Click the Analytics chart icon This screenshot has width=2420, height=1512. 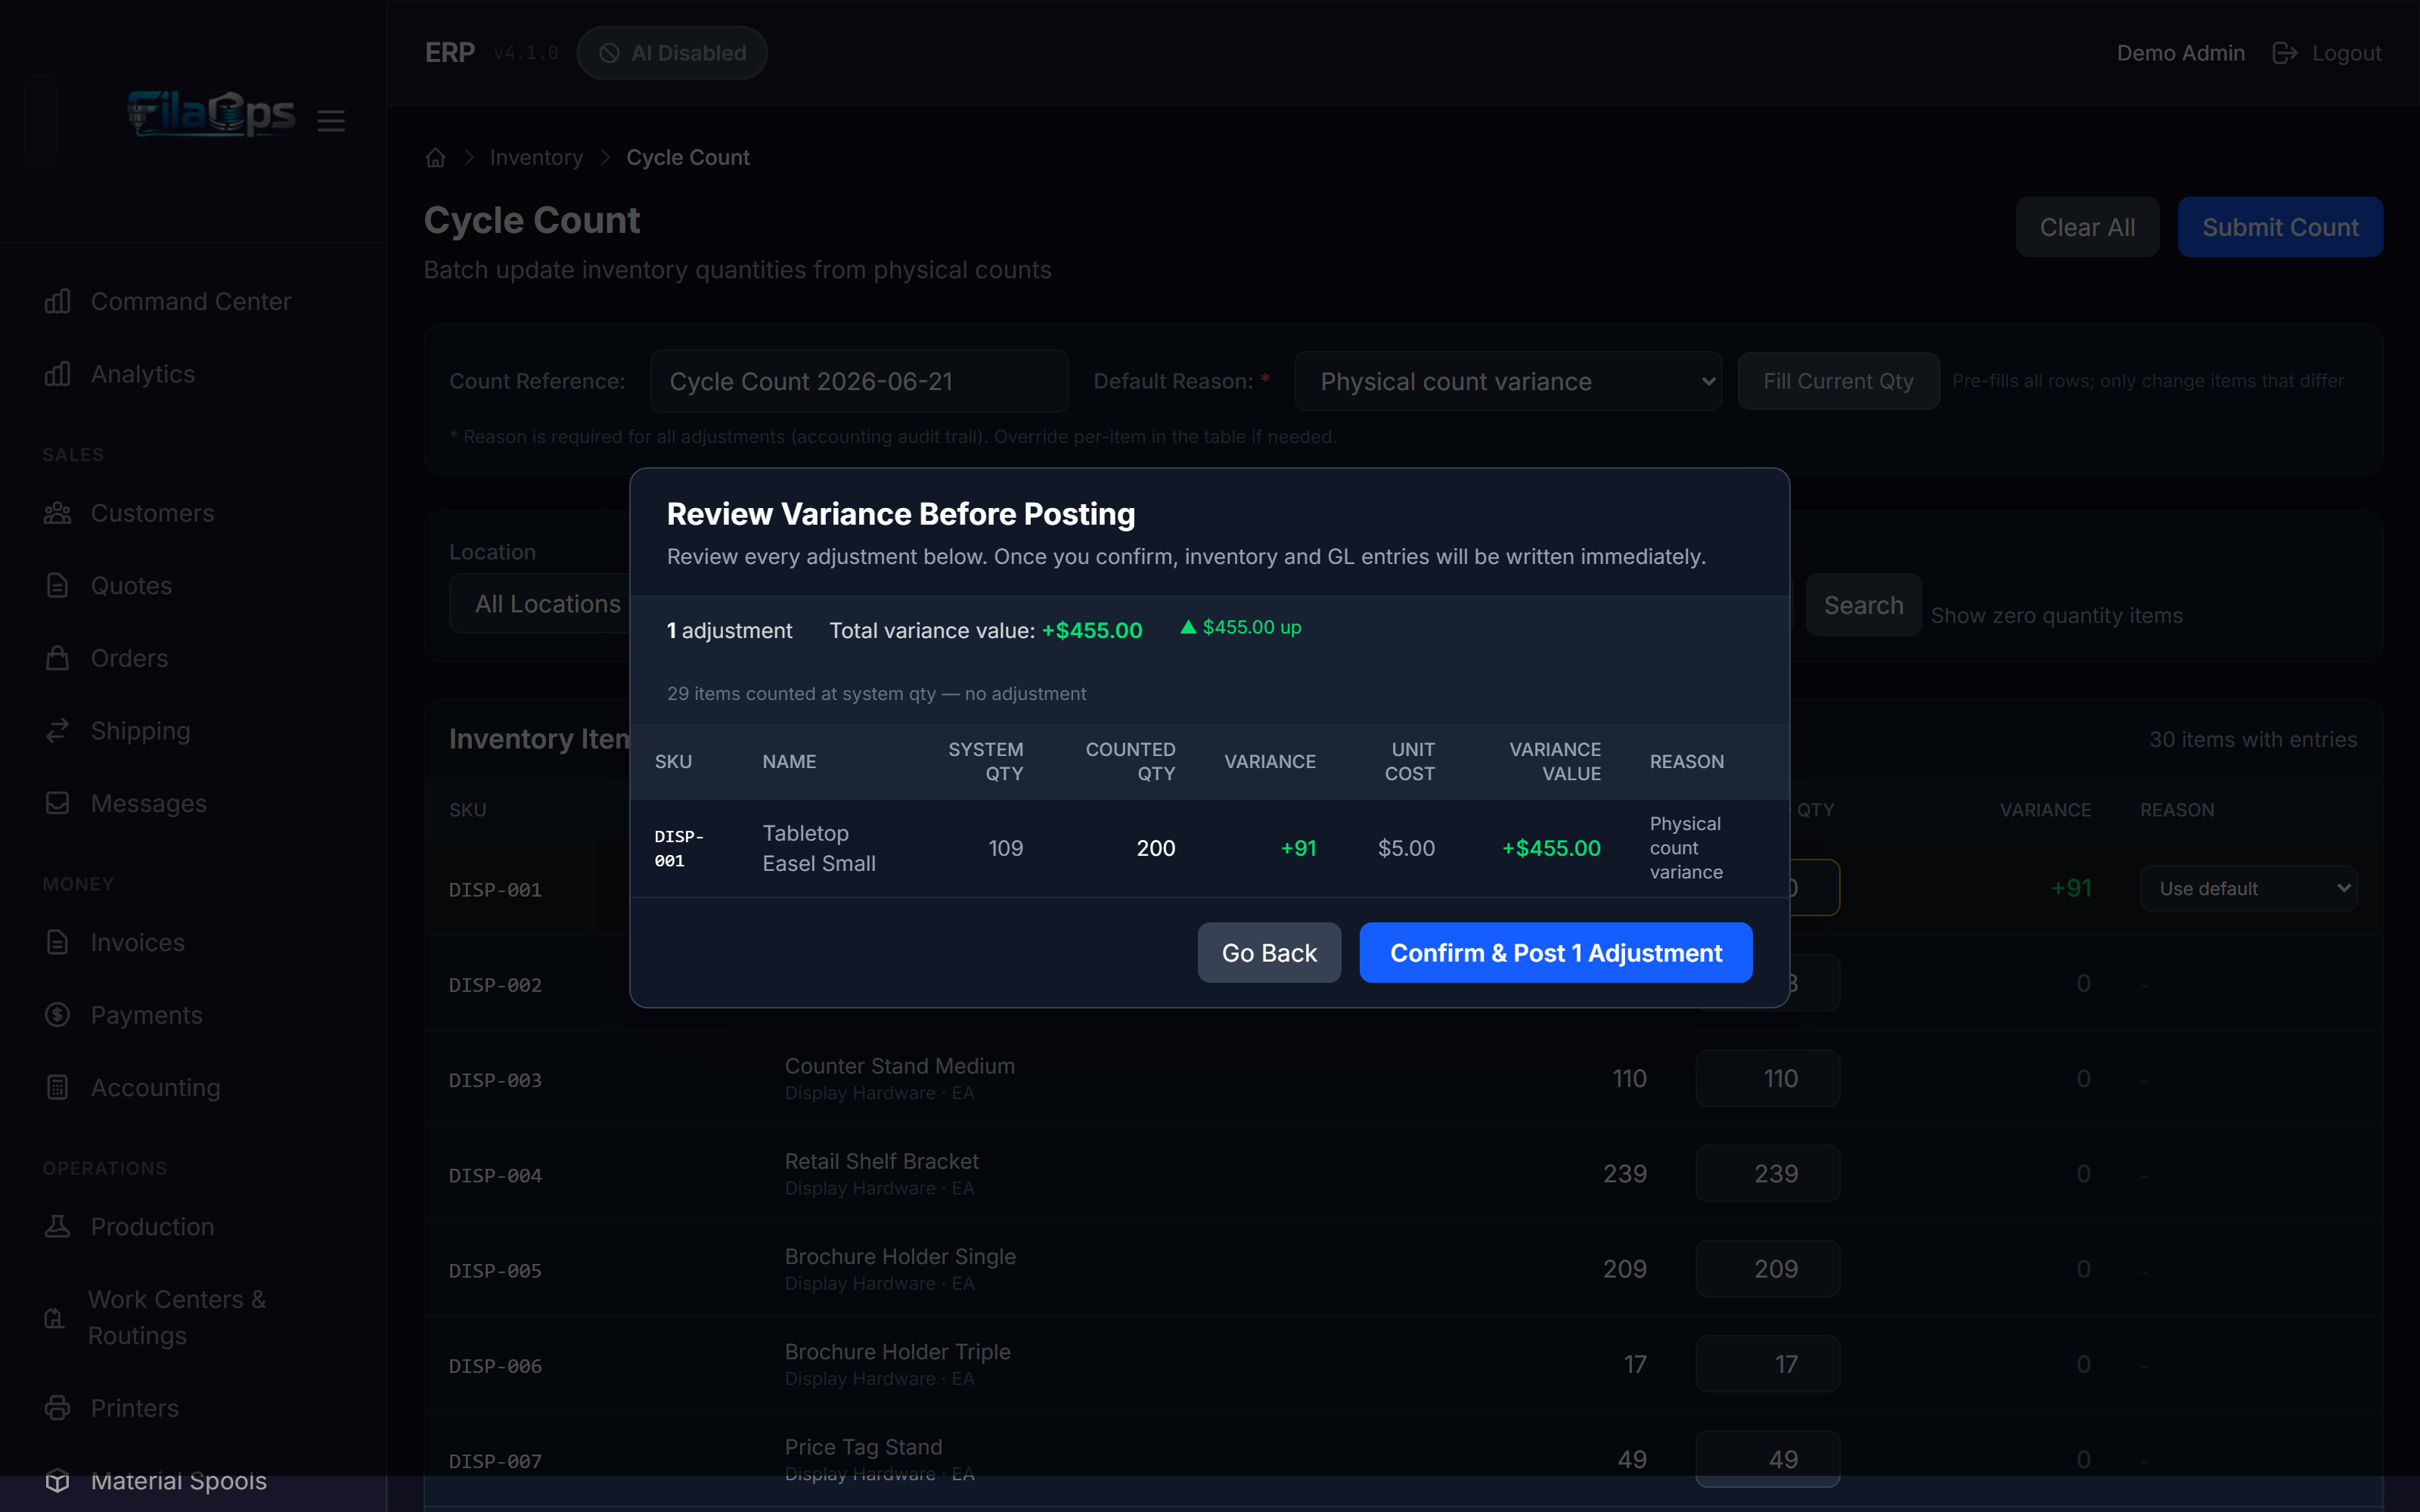[x=58, y=374]
